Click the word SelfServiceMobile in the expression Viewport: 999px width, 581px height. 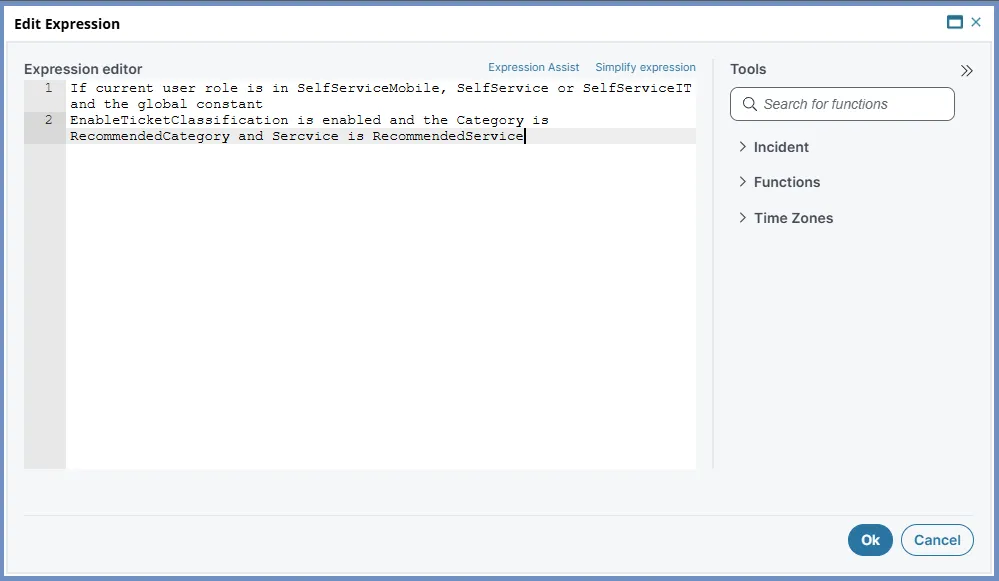(368, 88)
